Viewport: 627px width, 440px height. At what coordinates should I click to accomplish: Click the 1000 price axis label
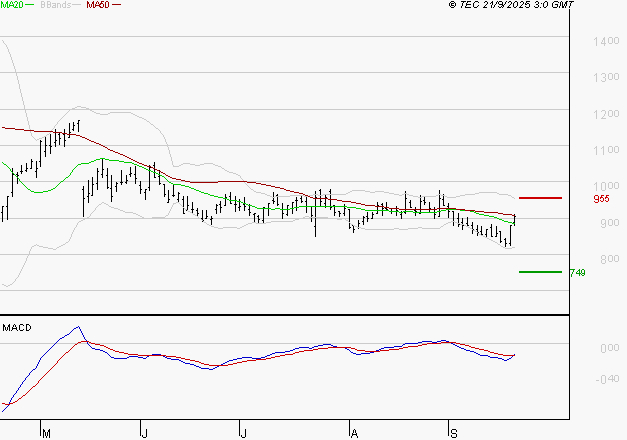pyautogui.click(x=606, y=186)
